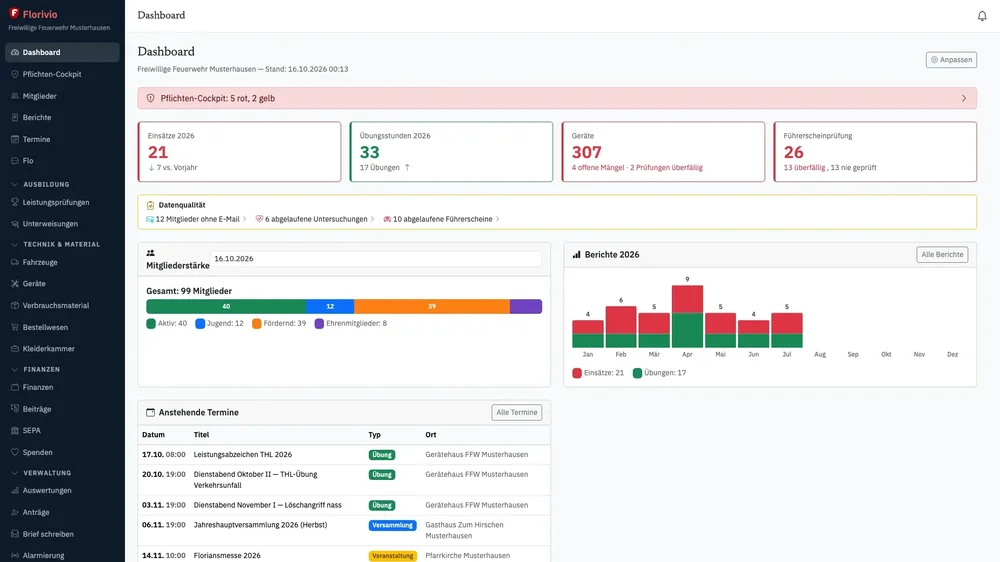Click the Veranstaltung type badge
1000x562 pixels.
pyautogui.click(x=392, y=556)
